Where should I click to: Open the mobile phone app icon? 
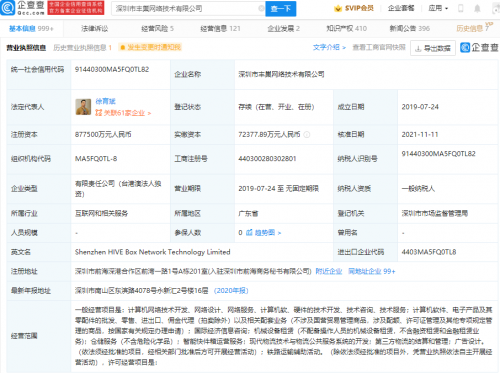tap(461, 8)
